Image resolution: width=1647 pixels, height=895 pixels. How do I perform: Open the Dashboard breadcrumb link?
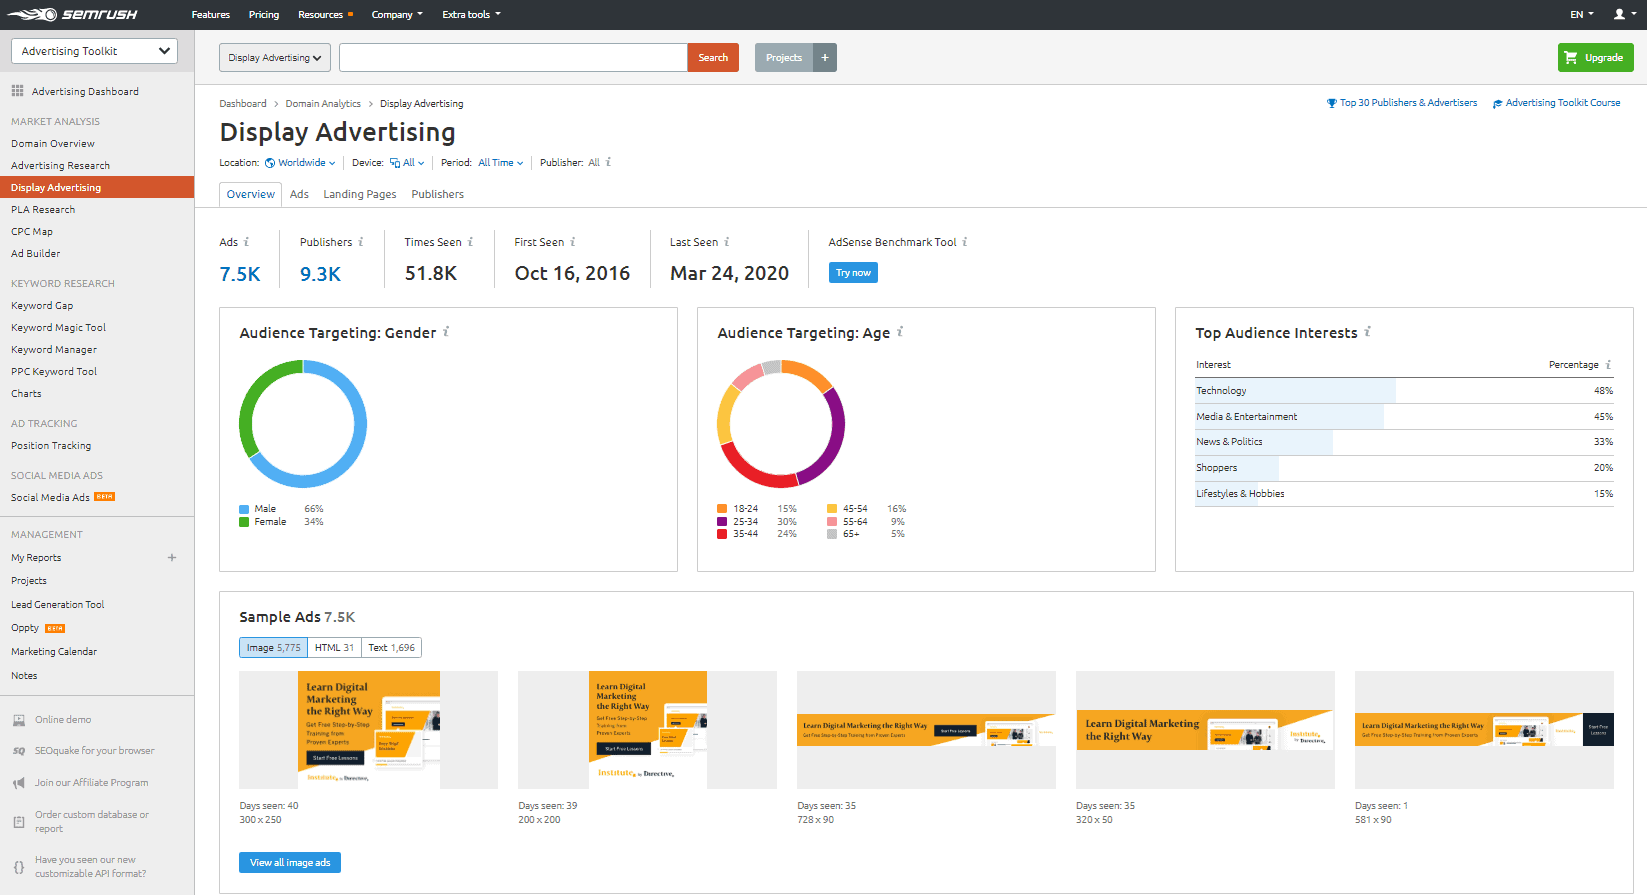click(243, 104)
